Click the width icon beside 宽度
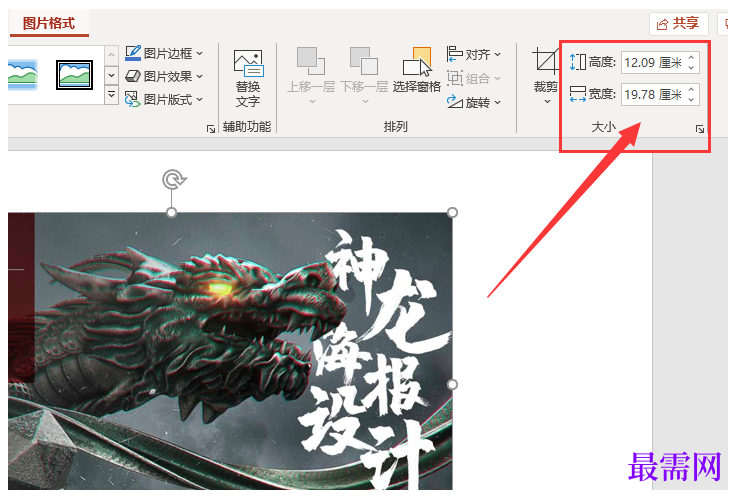 point(578,94)
